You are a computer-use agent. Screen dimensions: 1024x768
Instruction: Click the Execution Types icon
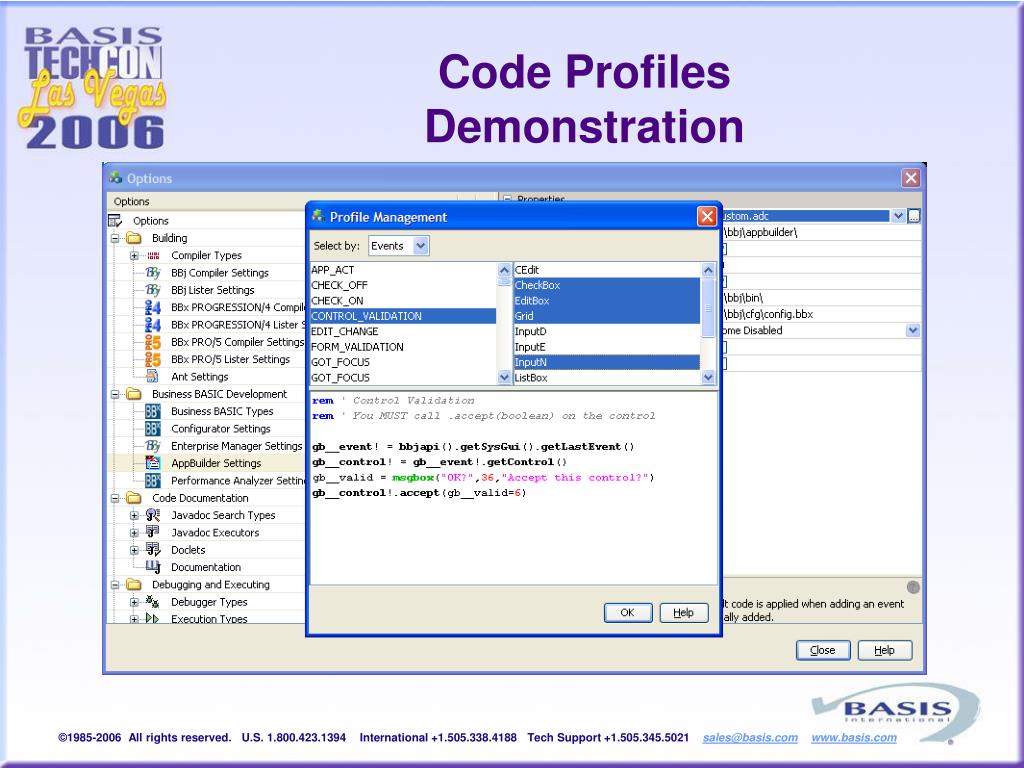(153, 618)
